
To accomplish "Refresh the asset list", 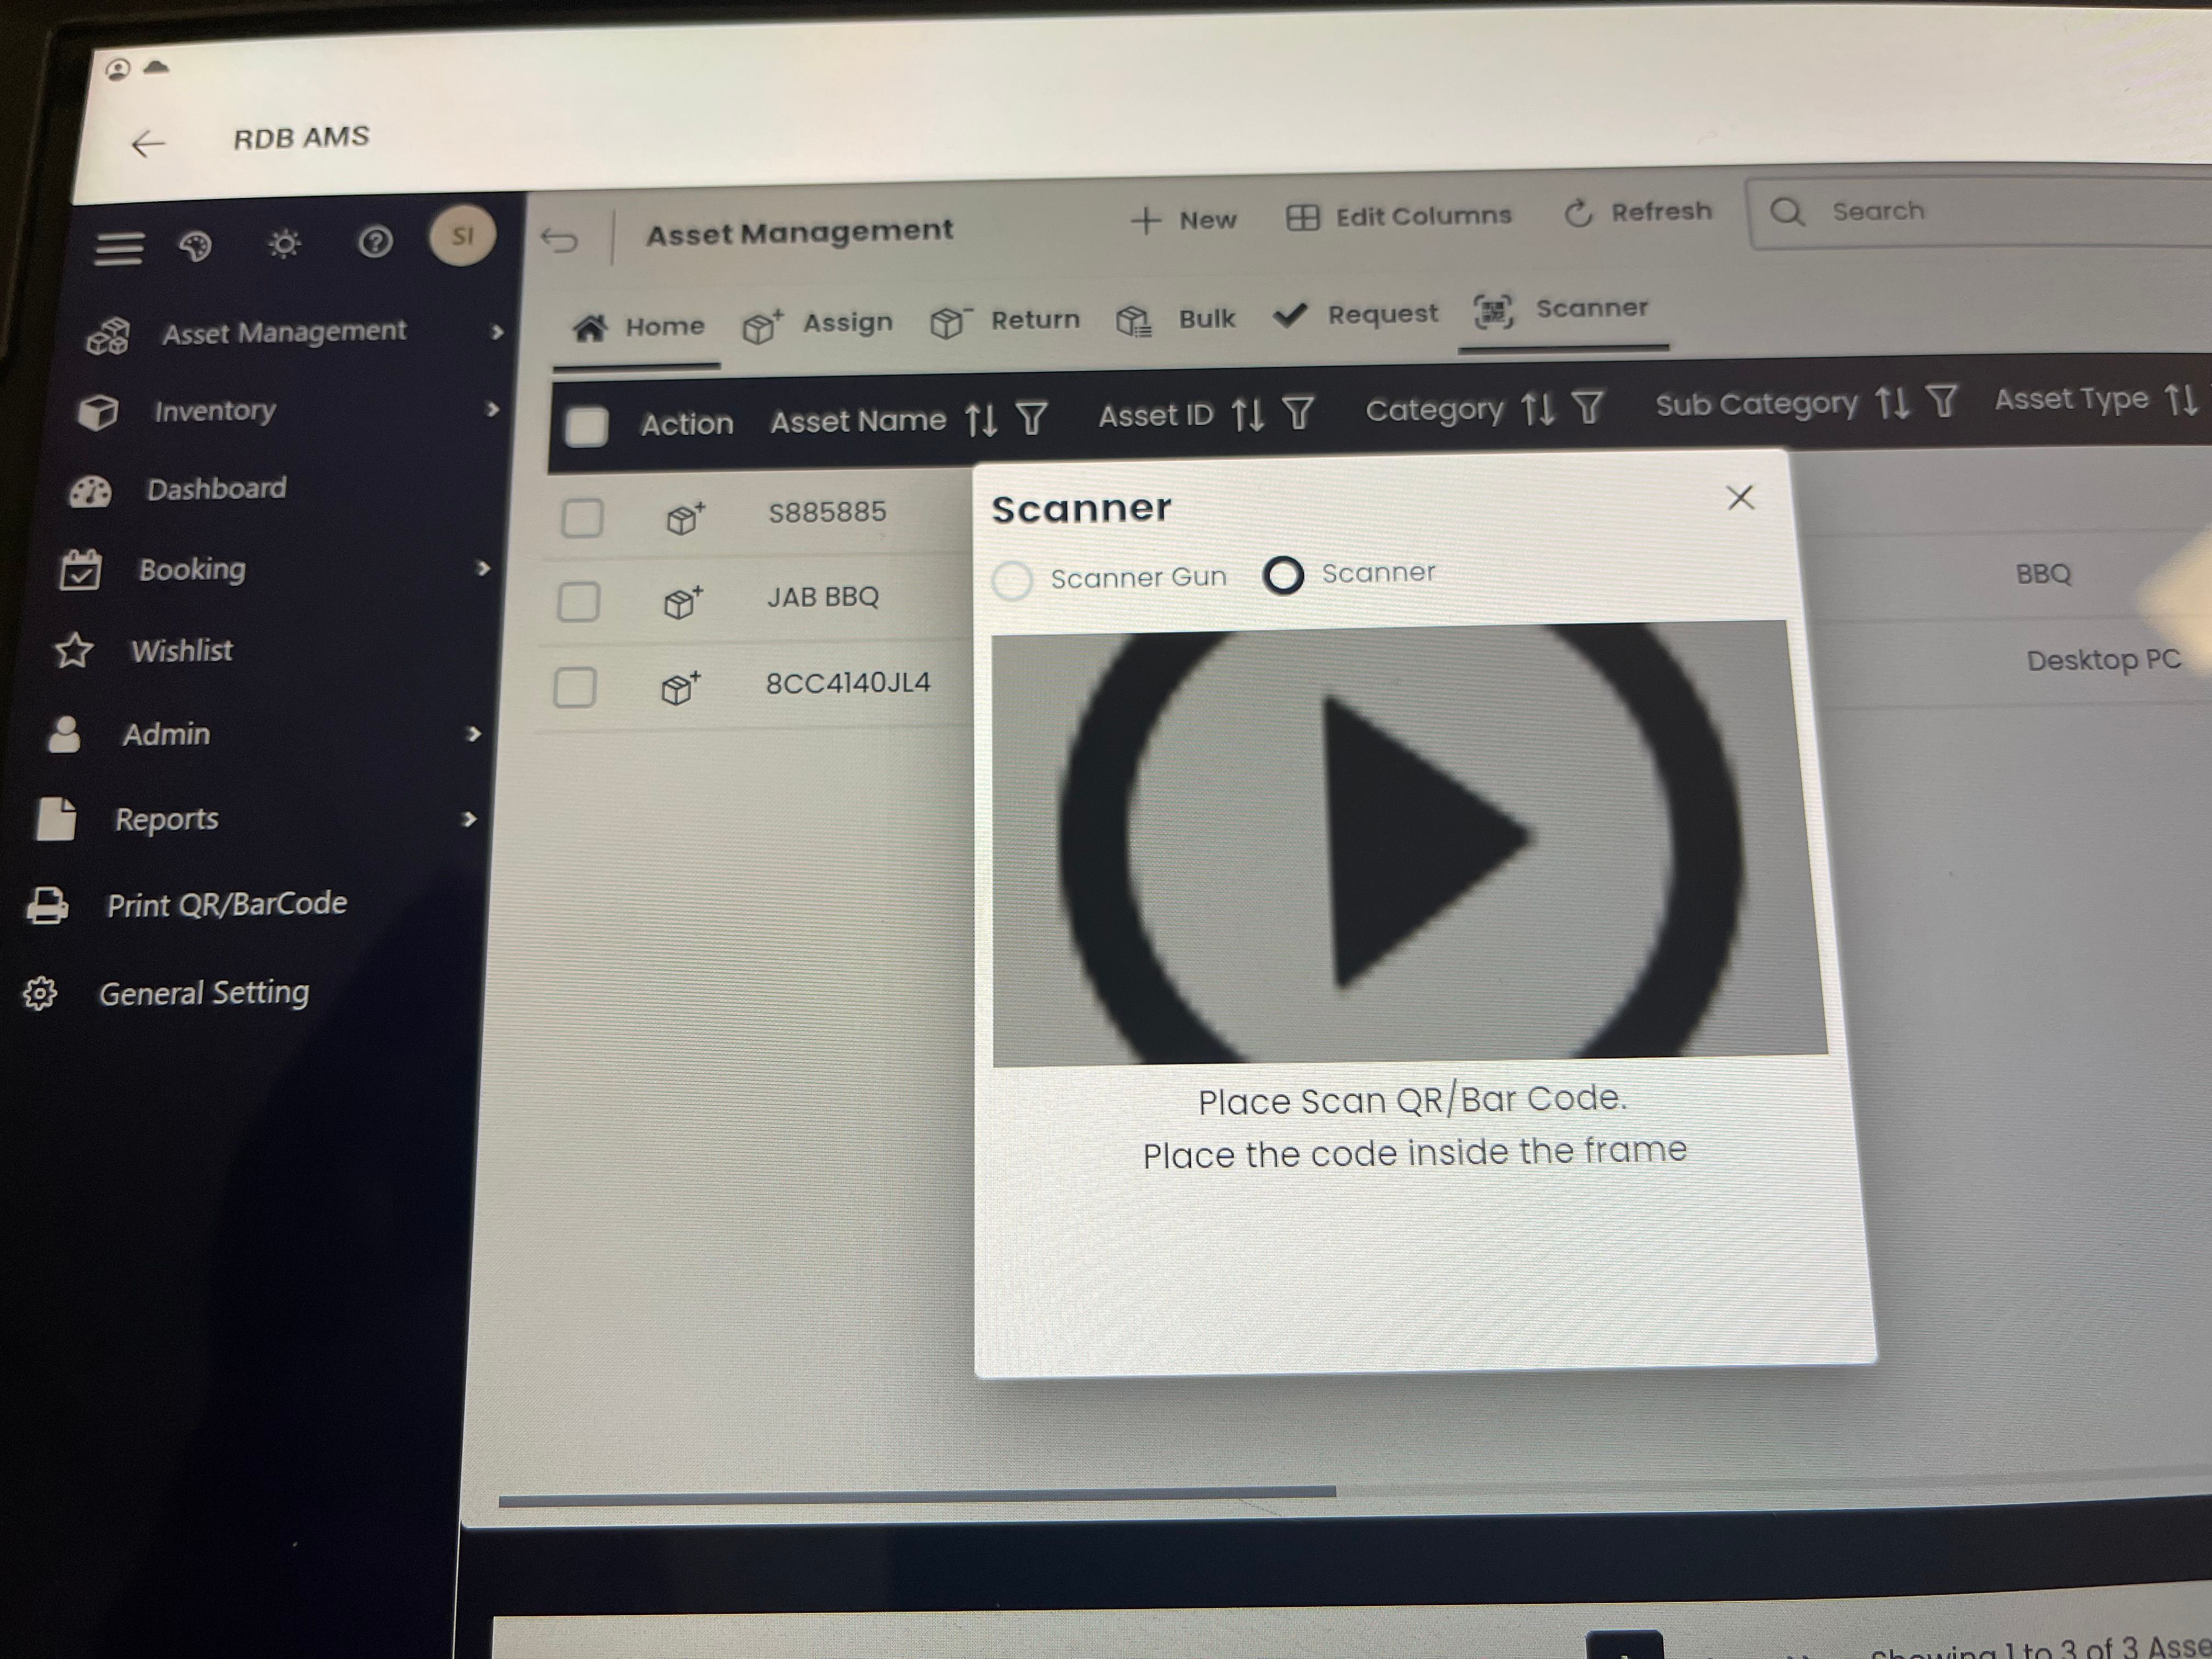I will pyautogui.click(x=1637, y=212).
